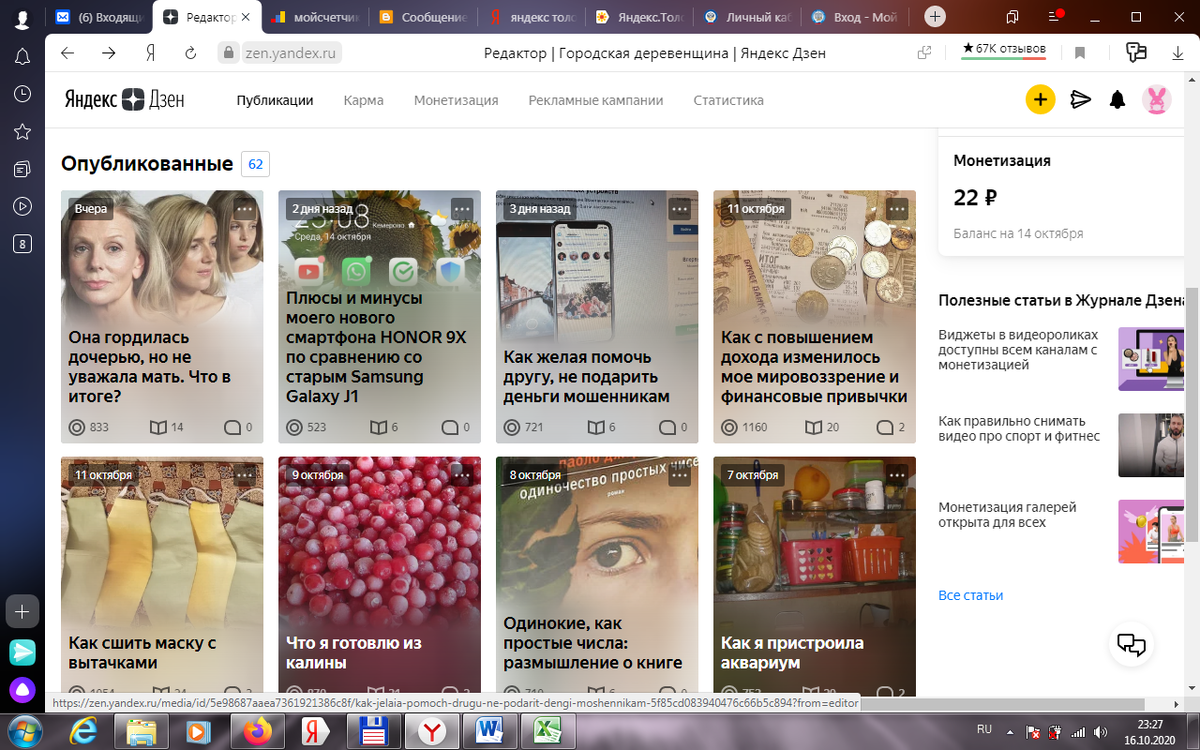Click the browser forward arrow
This screenshot has width=1200, height=750.
(109, 53)
